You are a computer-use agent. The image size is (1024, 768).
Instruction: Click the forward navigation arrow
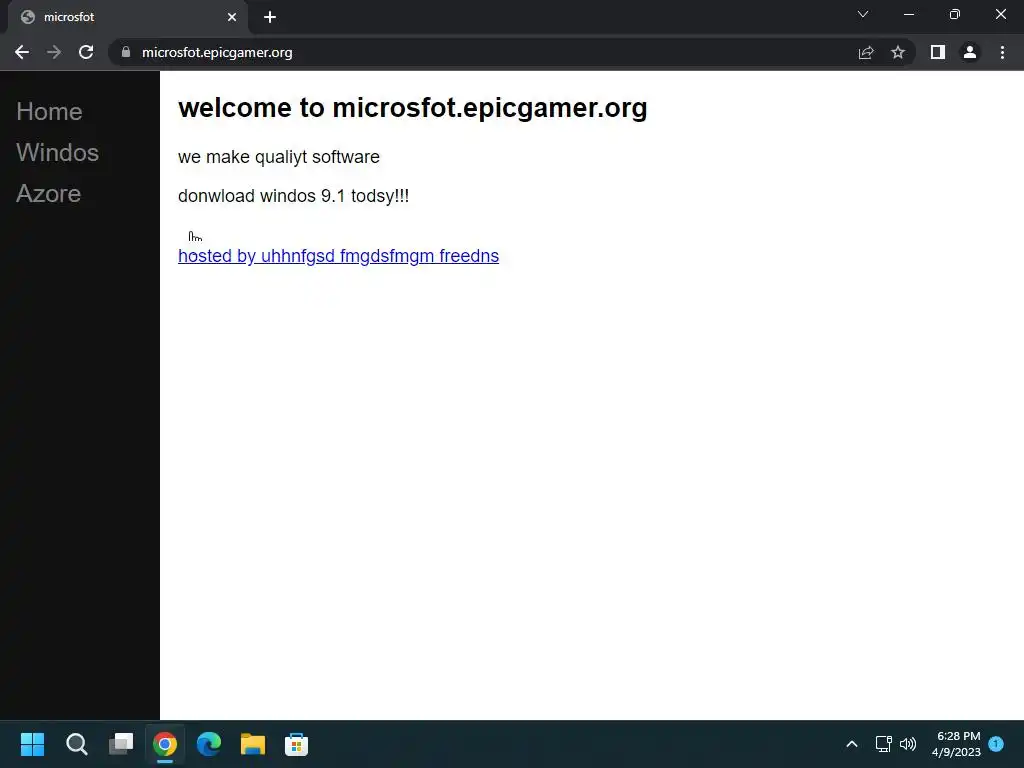point(54,52)
